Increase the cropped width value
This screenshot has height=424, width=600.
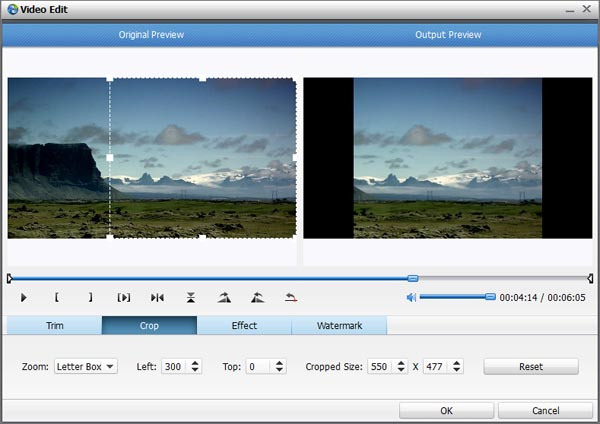pyautogui.click(x=401, y=363)
